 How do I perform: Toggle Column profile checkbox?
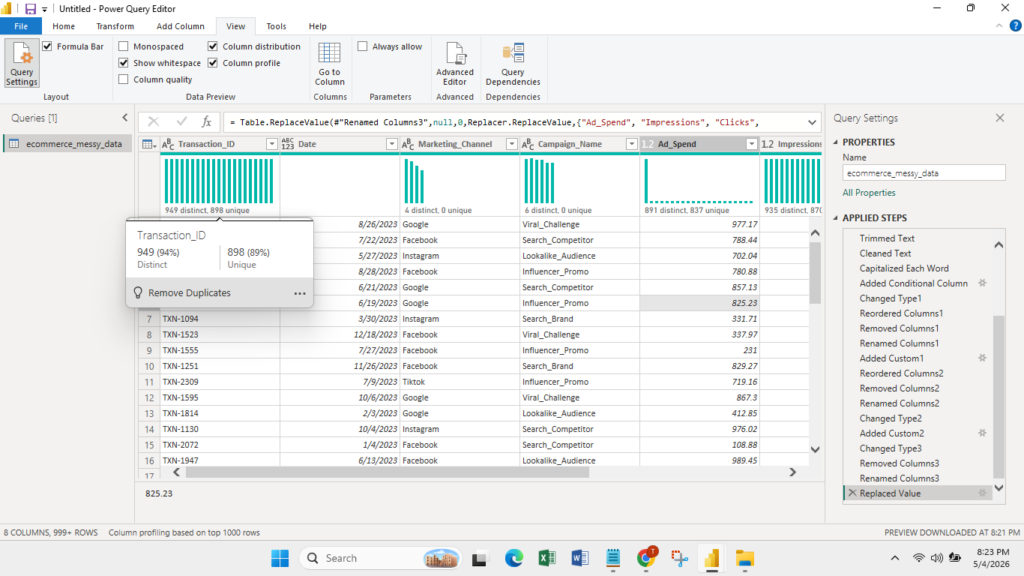[x=213, y=63]
